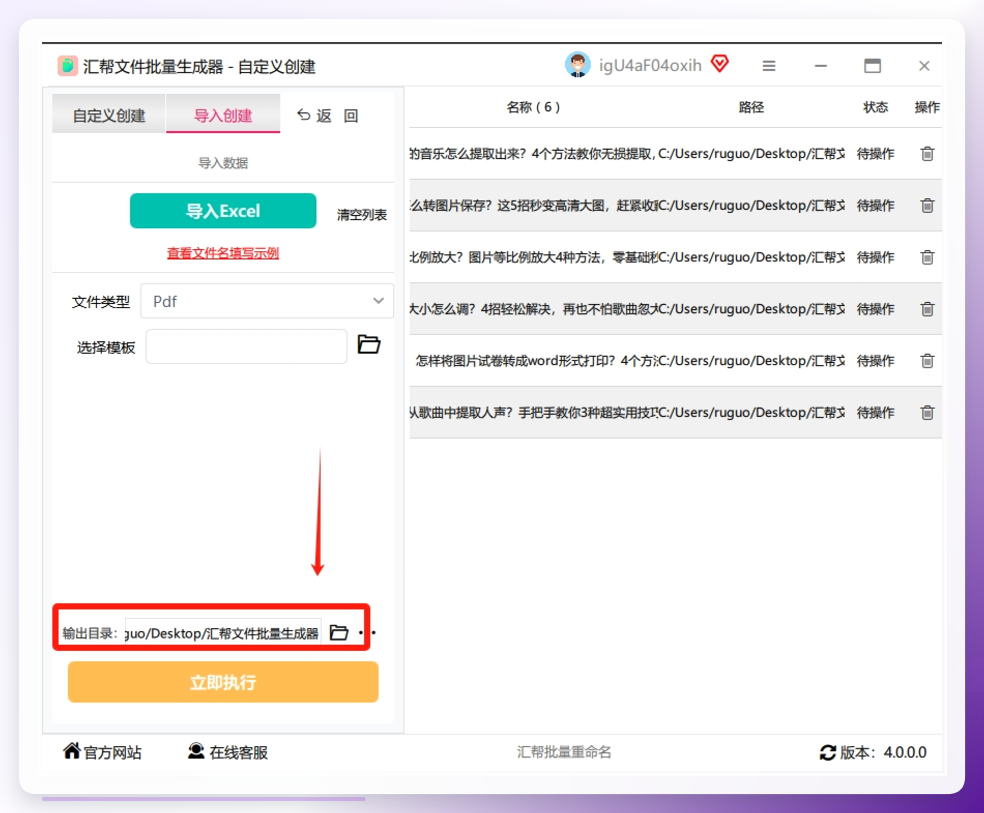Viewport: 984px width, 813px height.
Task: Click the 状态 column header
Action: coord(875,107)
